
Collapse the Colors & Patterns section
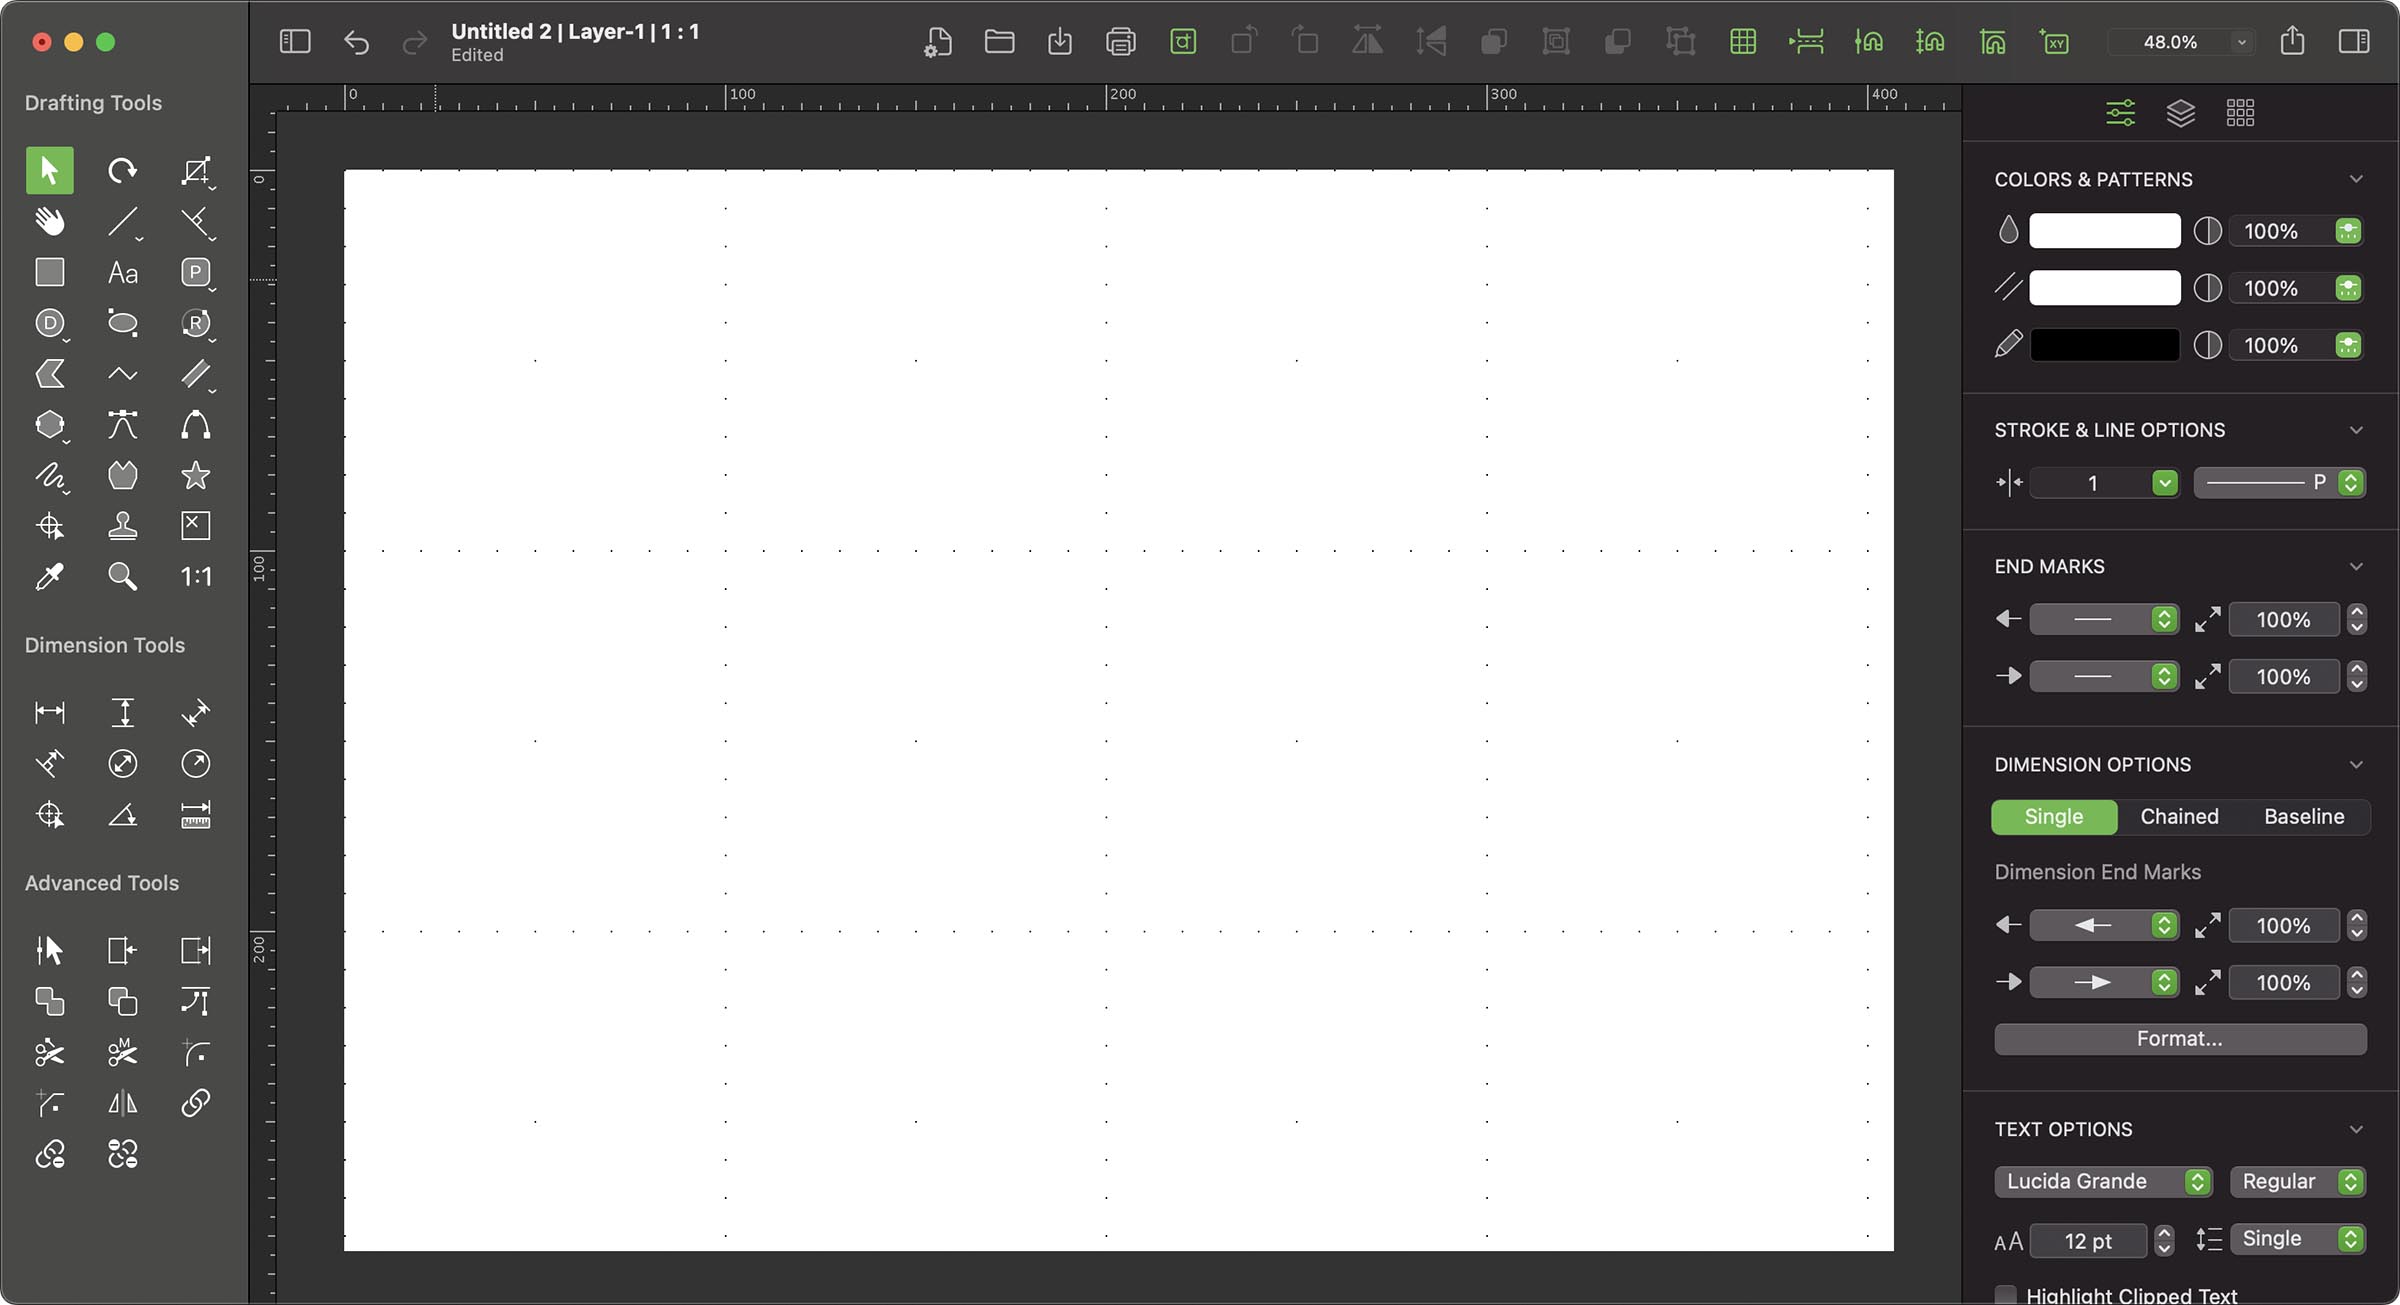[2356, 180]
